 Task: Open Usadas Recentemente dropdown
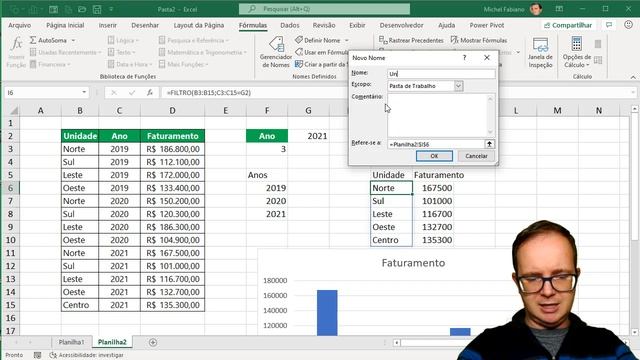tap(65, 52)
